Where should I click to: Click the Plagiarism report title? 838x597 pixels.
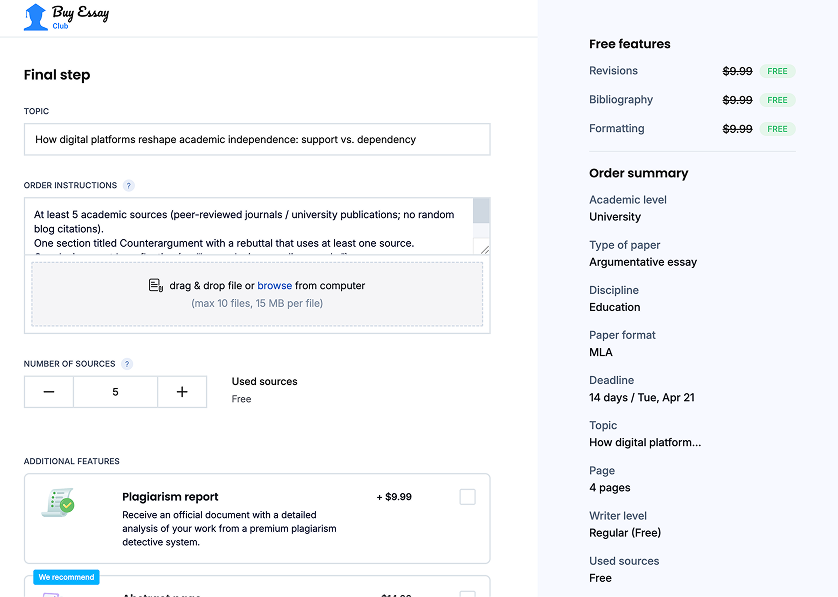(170, 497)
